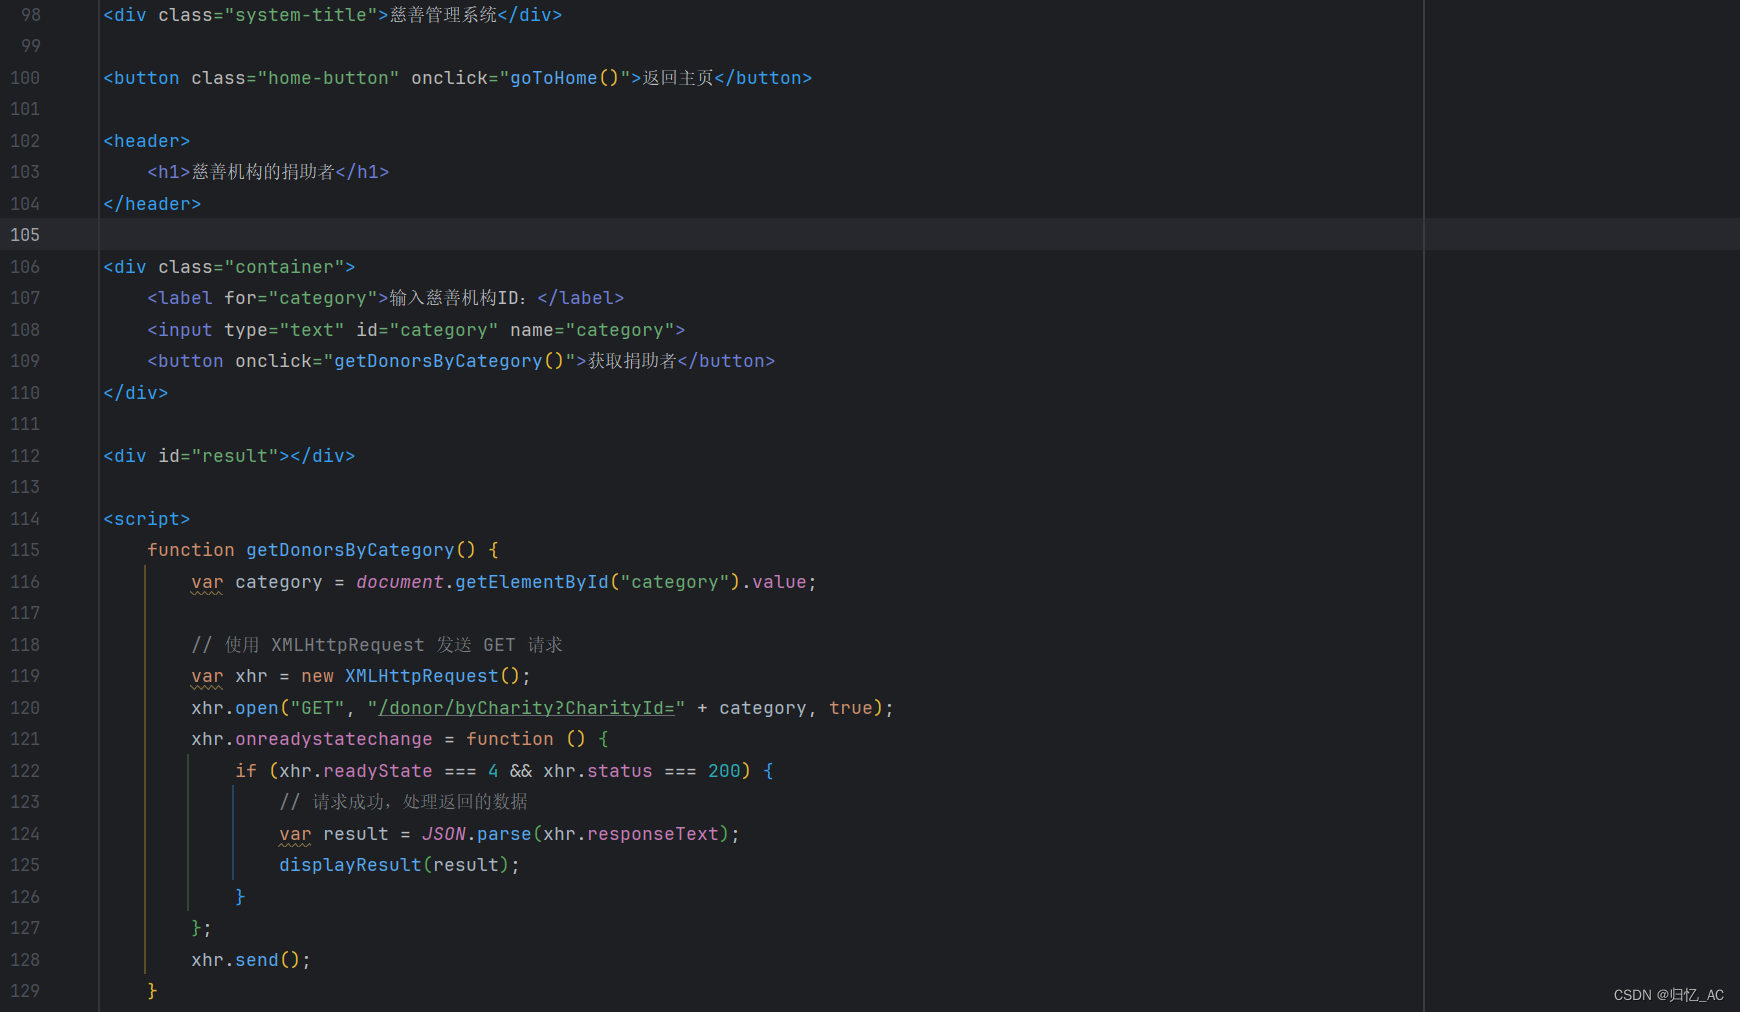Click xhr.open on line 120
Image resolution: width=1740 pixels, height=1012 pixels.
click(x=235, y=708)
